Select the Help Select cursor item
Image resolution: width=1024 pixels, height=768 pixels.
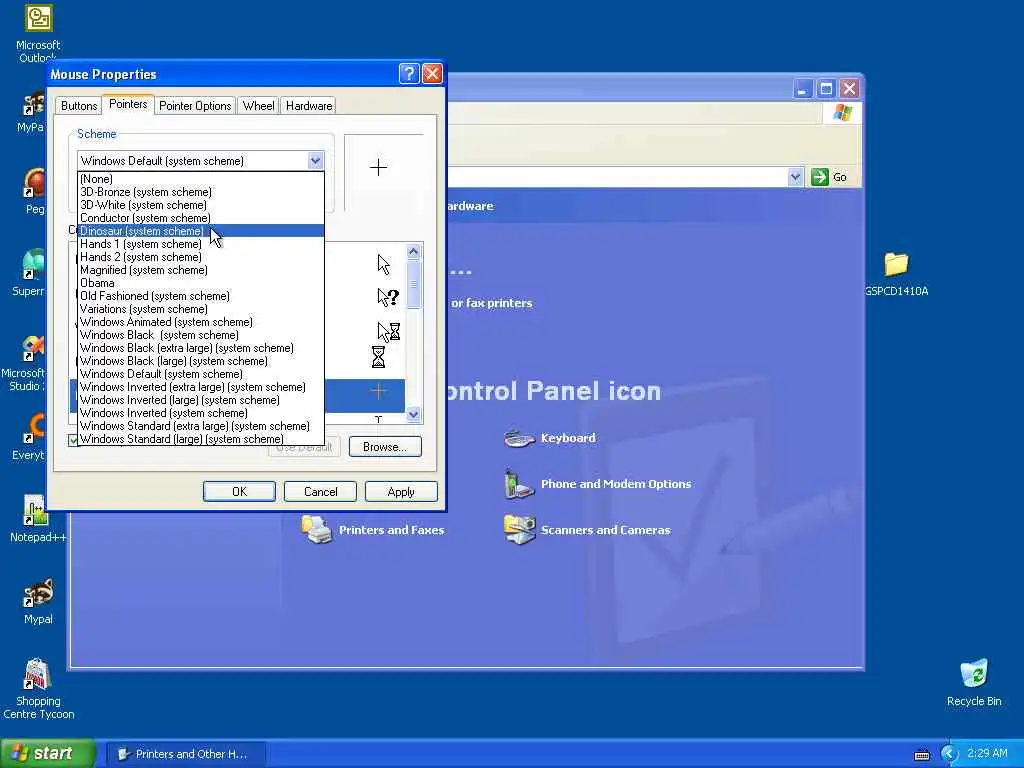coord(388,297)
